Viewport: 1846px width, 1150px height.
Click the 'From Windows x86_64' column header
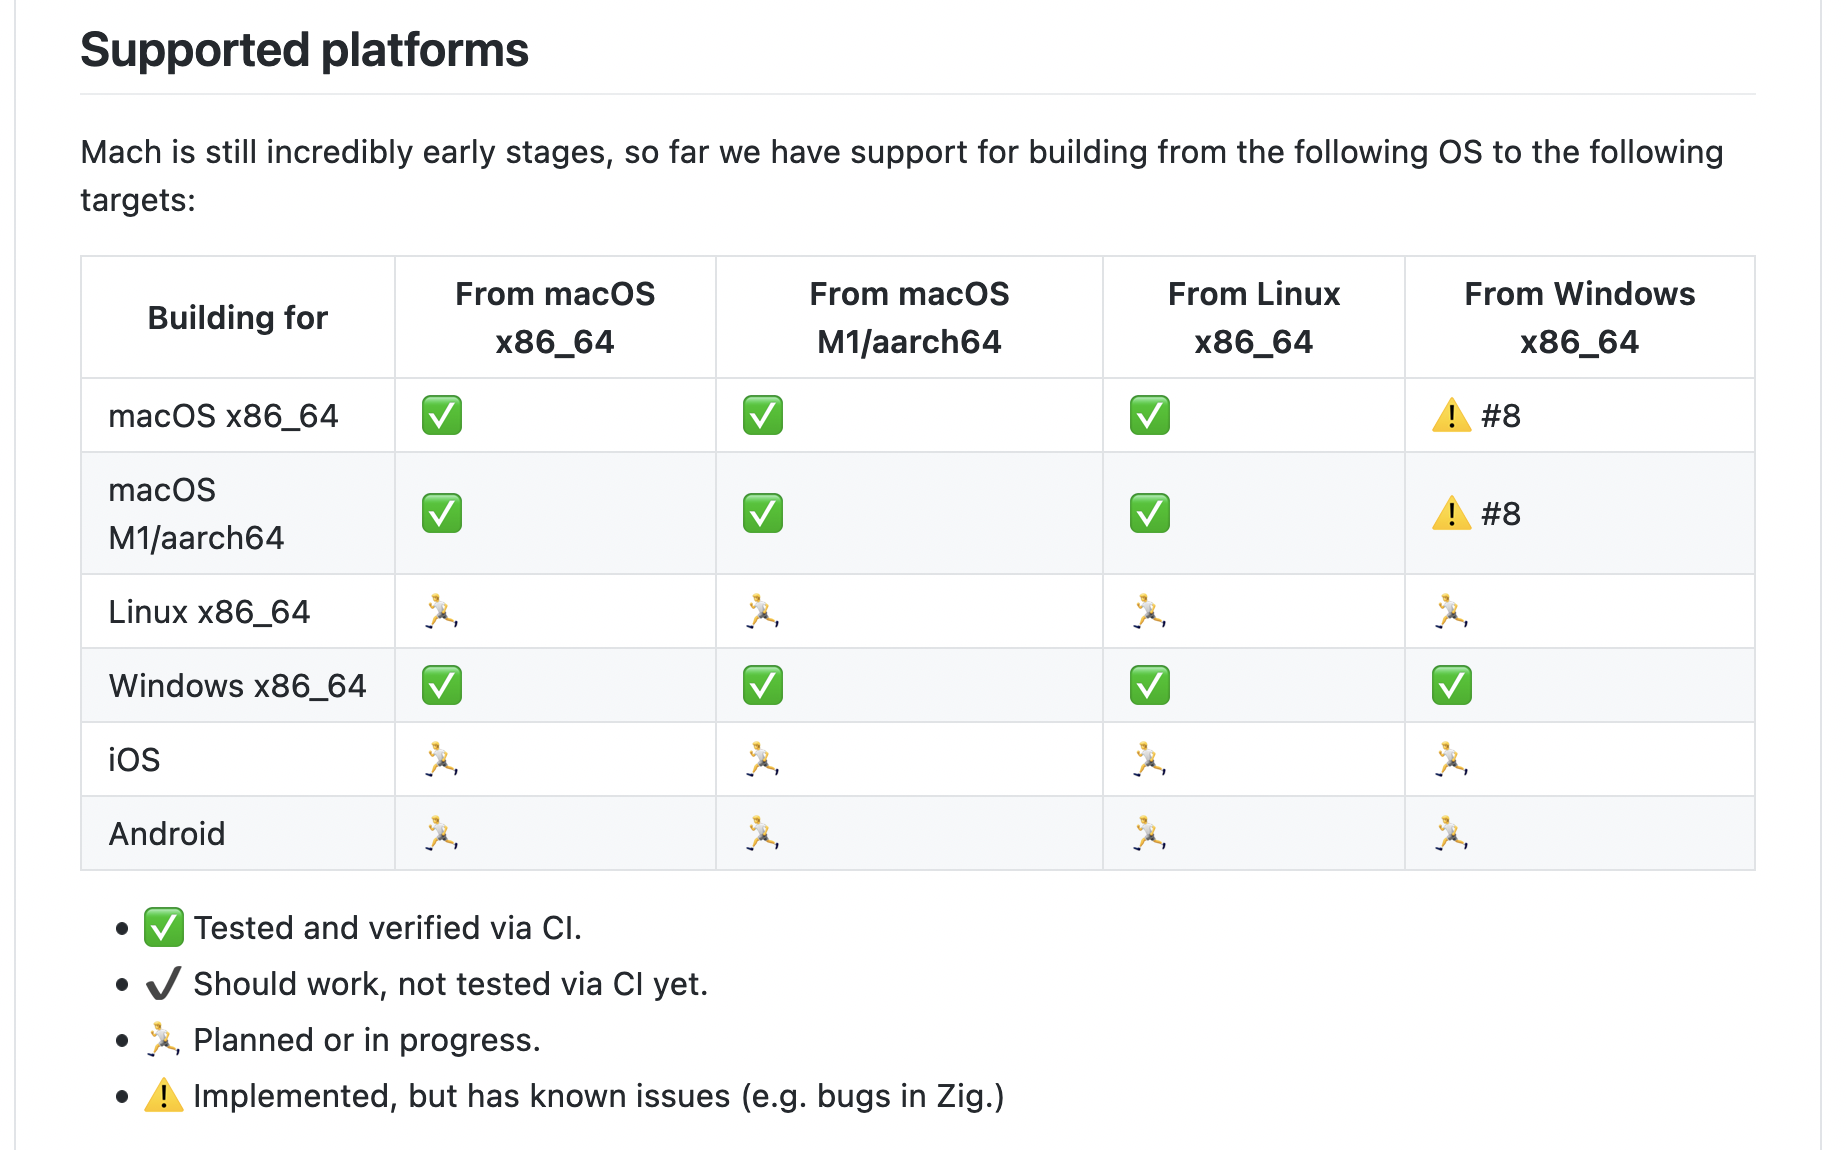coord(1579,318)
